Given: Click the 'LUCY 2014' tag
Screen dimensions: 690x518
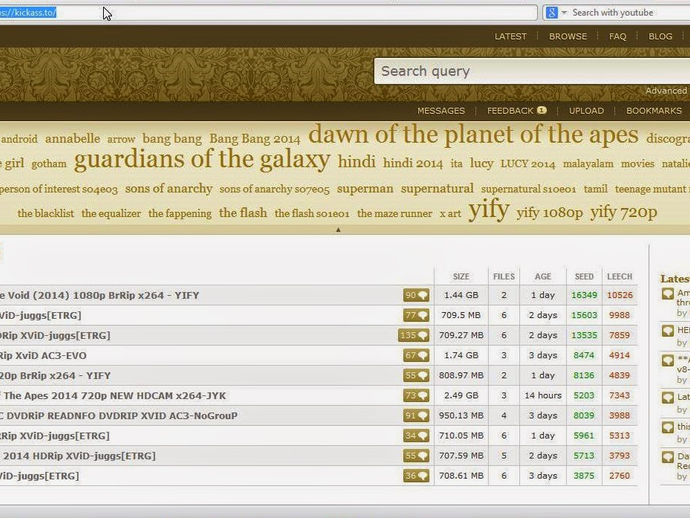Looking at the screenshot, I should pyautogui.click(x=528, y=164).
